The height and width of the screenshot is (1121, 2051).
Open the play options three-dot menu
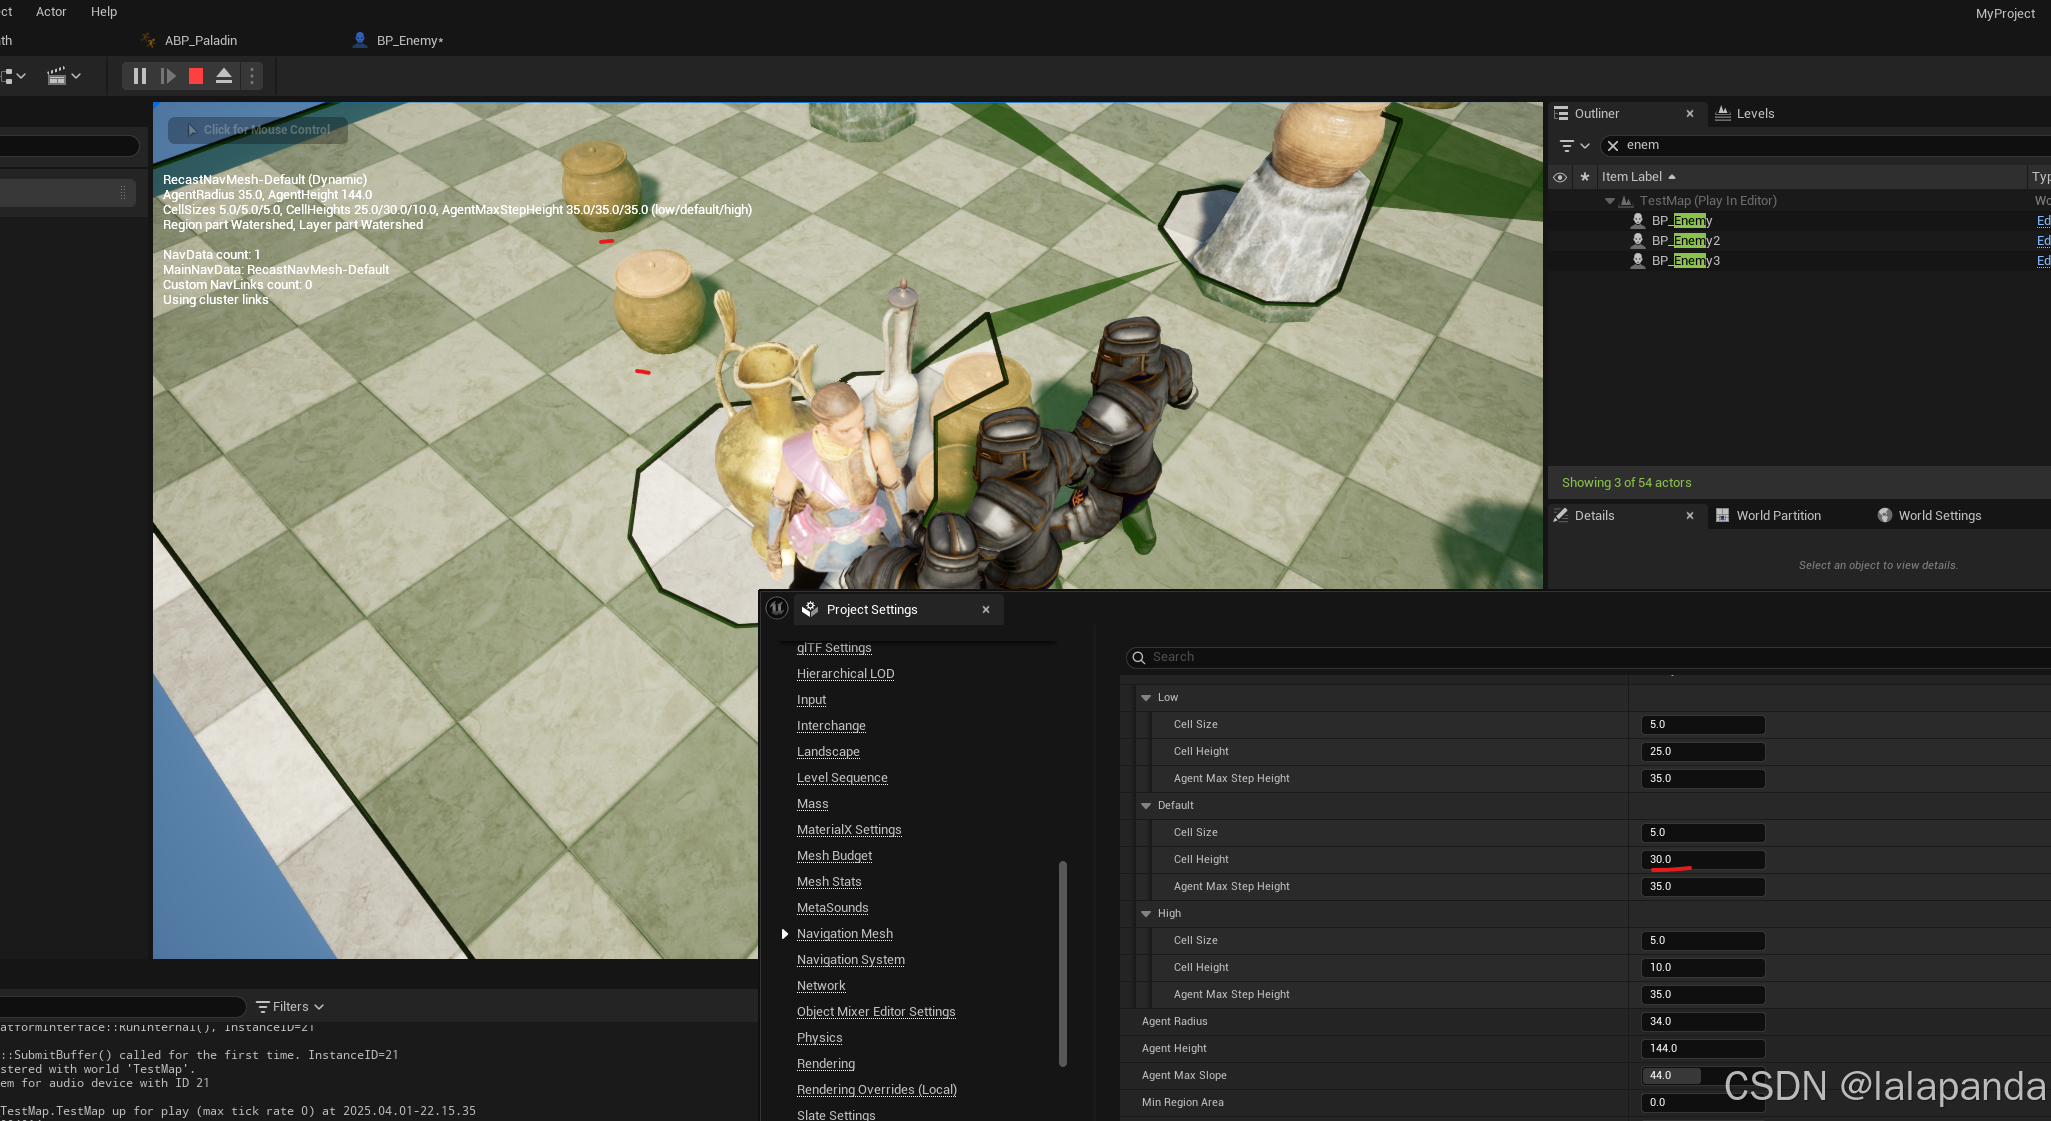click(x=252, y=76)
